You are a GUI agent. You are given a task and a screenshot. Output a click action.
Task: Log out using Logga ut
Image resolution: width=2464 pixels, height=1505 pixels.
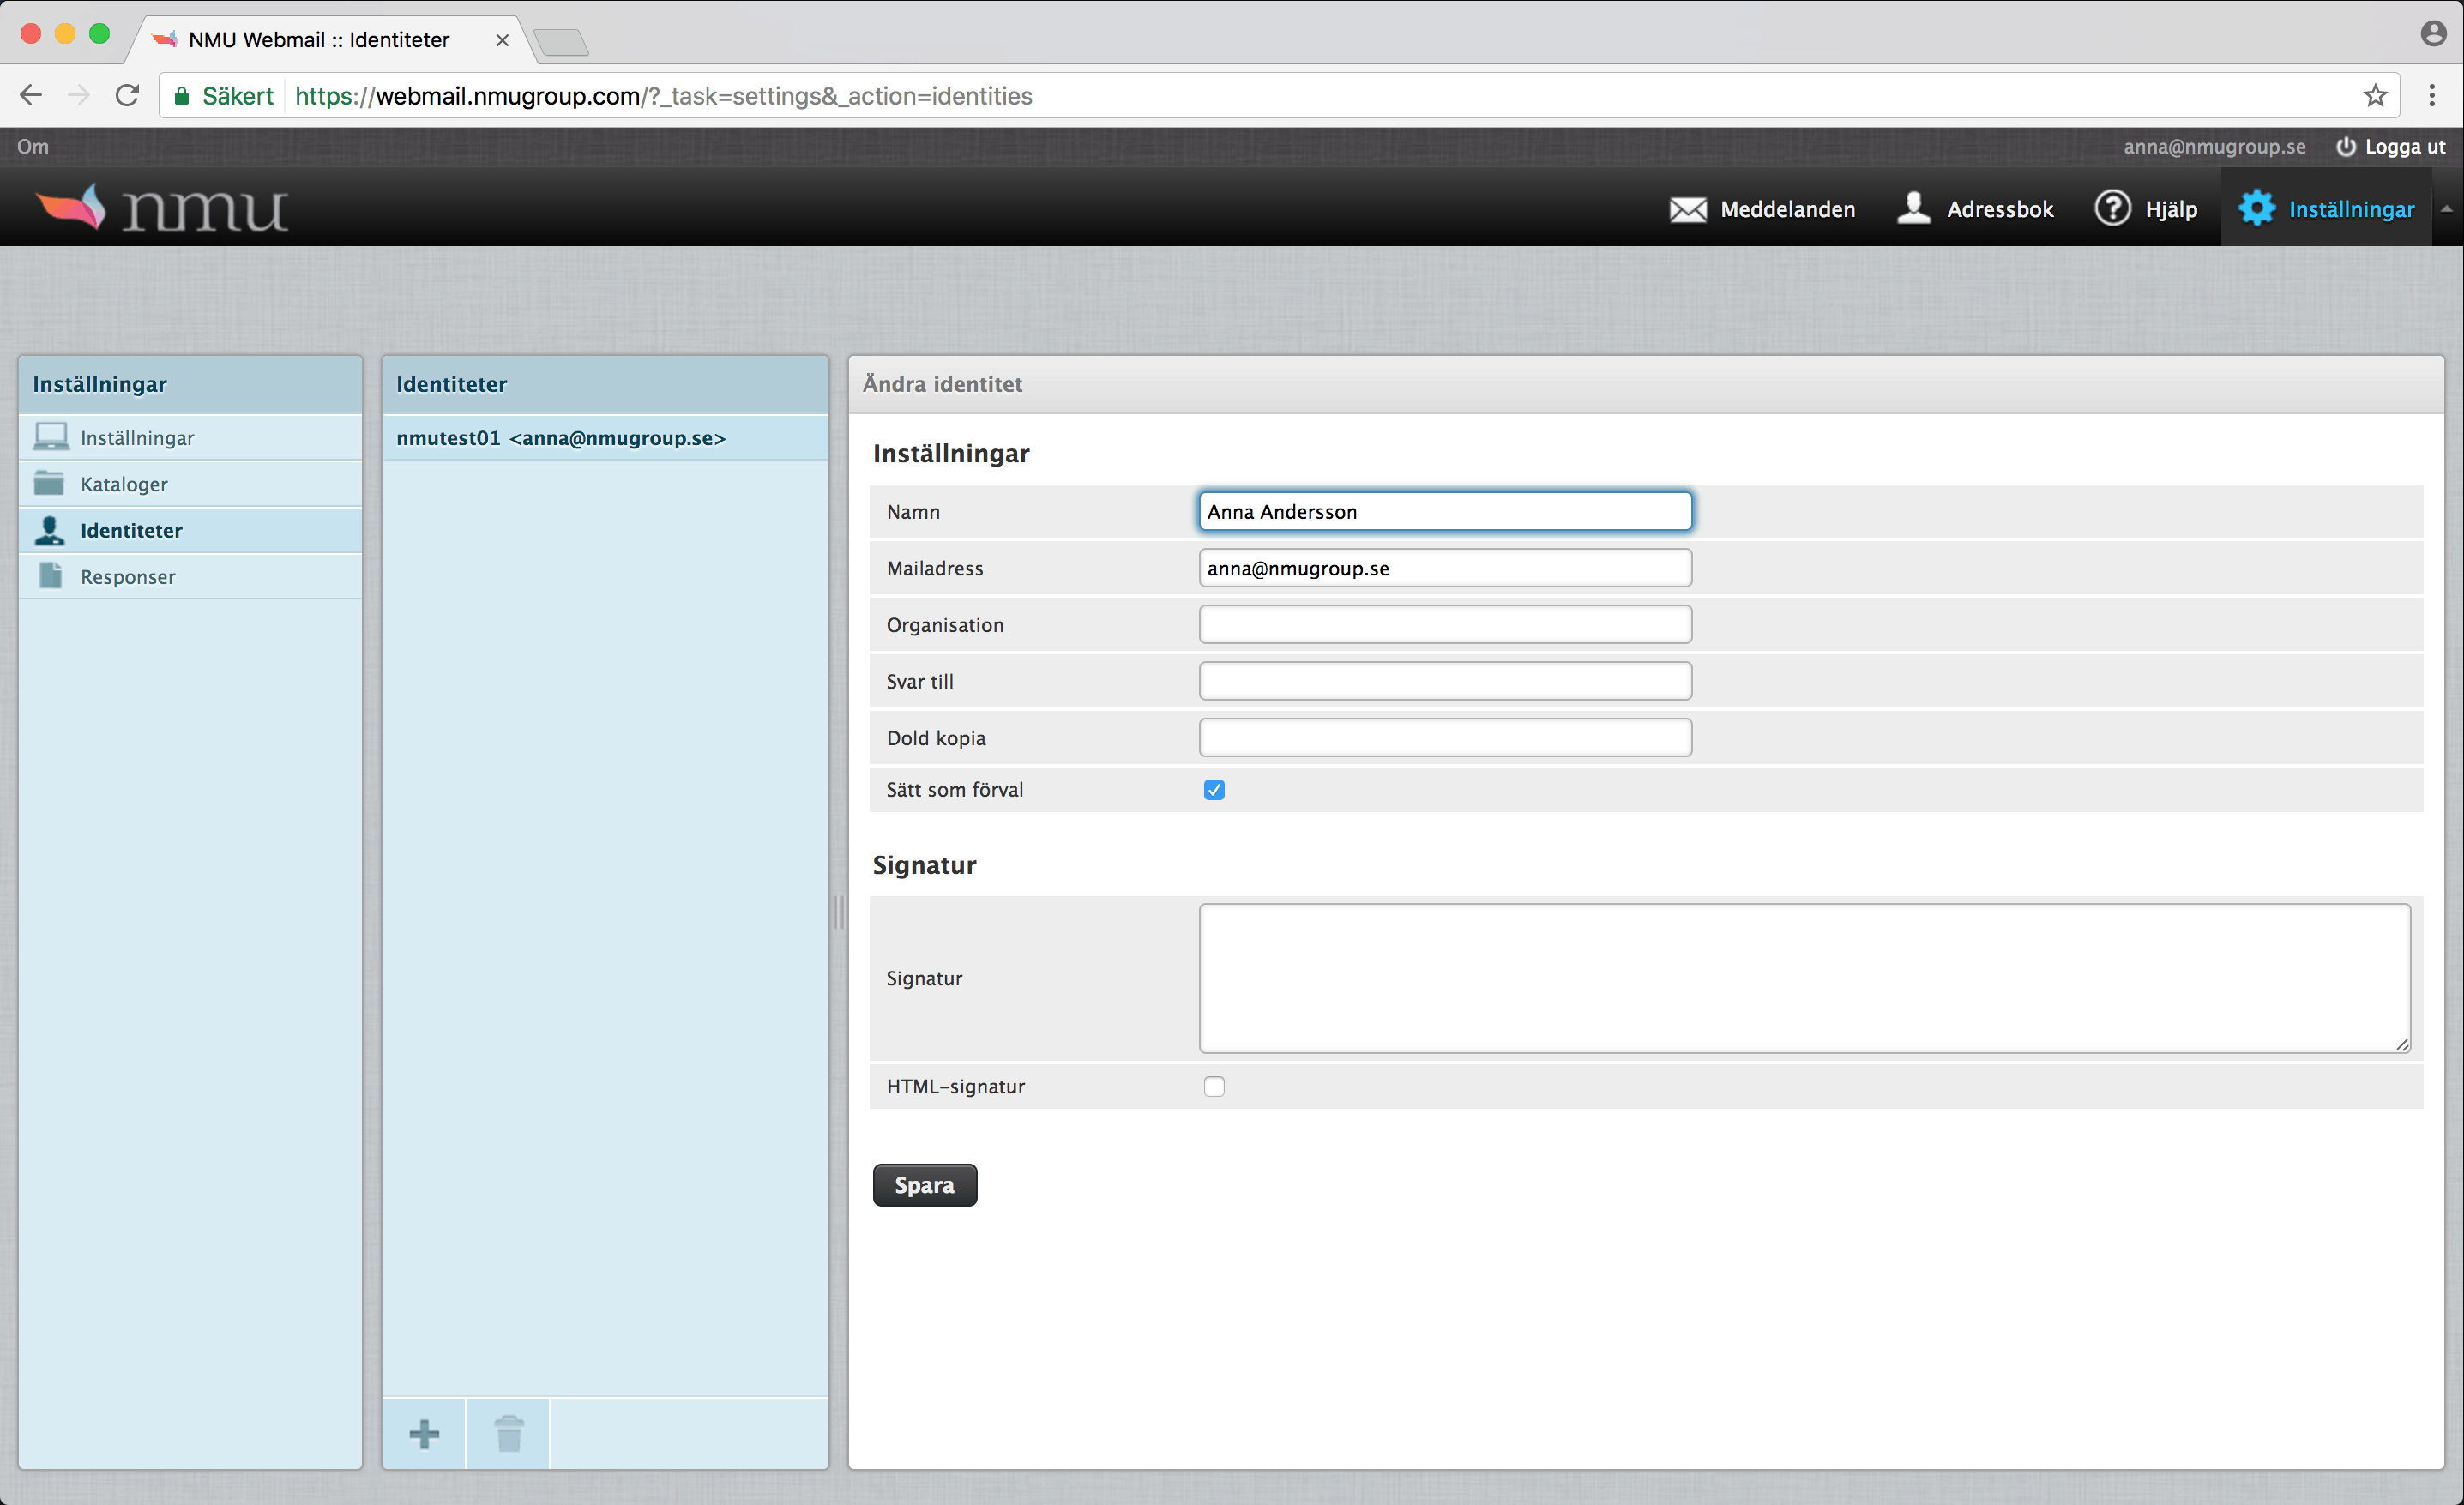tap(2404, 147)
